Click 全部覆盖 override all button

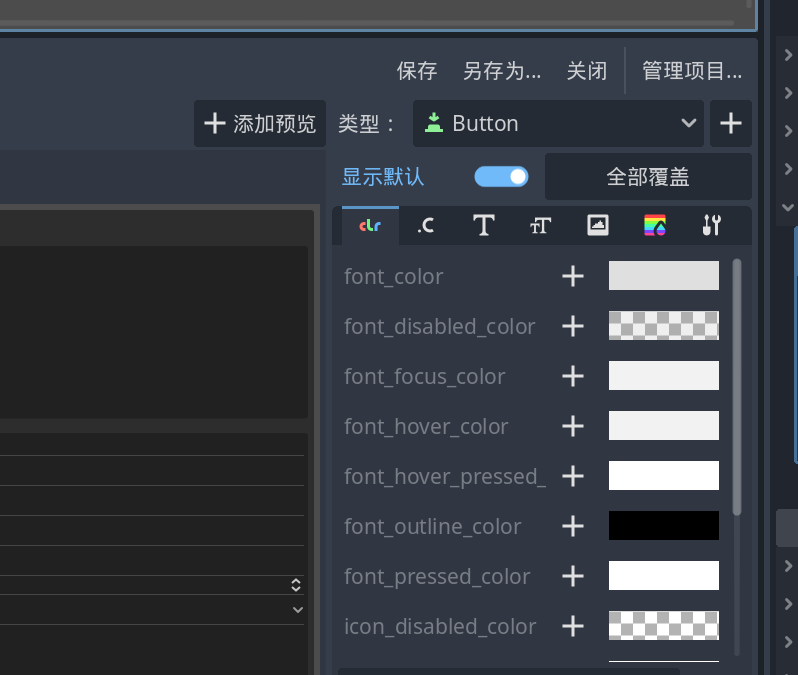(x=648, y=177)
